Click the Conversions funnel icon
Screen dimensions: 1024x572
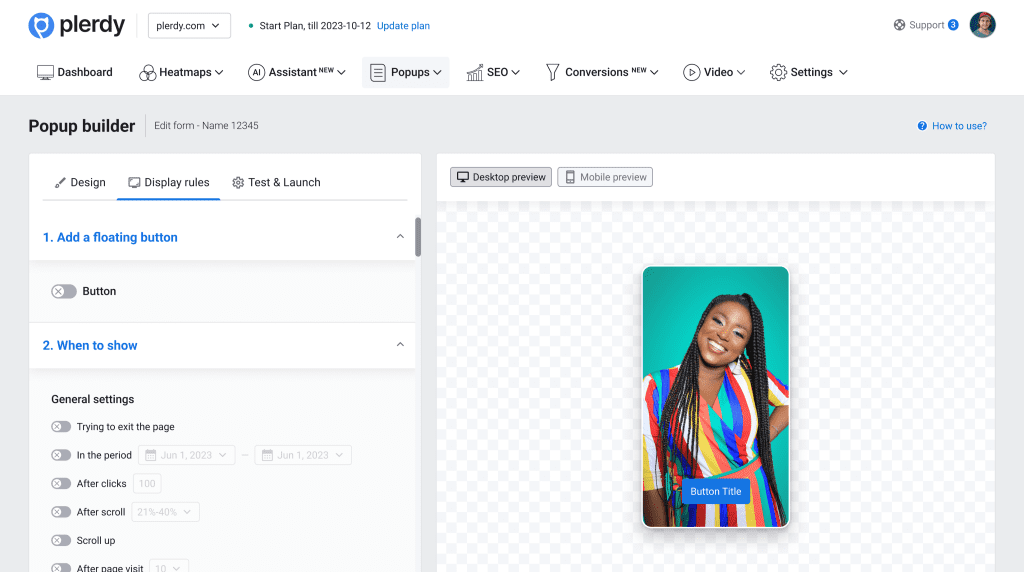[552, 72]
